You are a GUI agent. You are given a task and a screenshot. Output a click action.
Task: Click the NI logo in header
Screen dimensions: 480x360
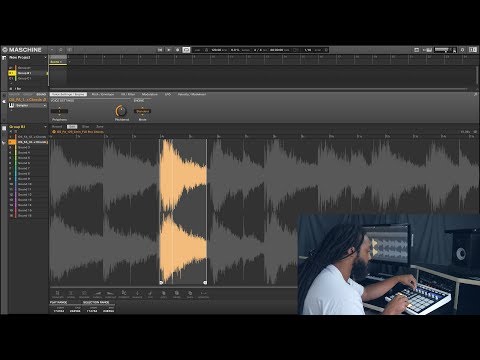(473, 50)
